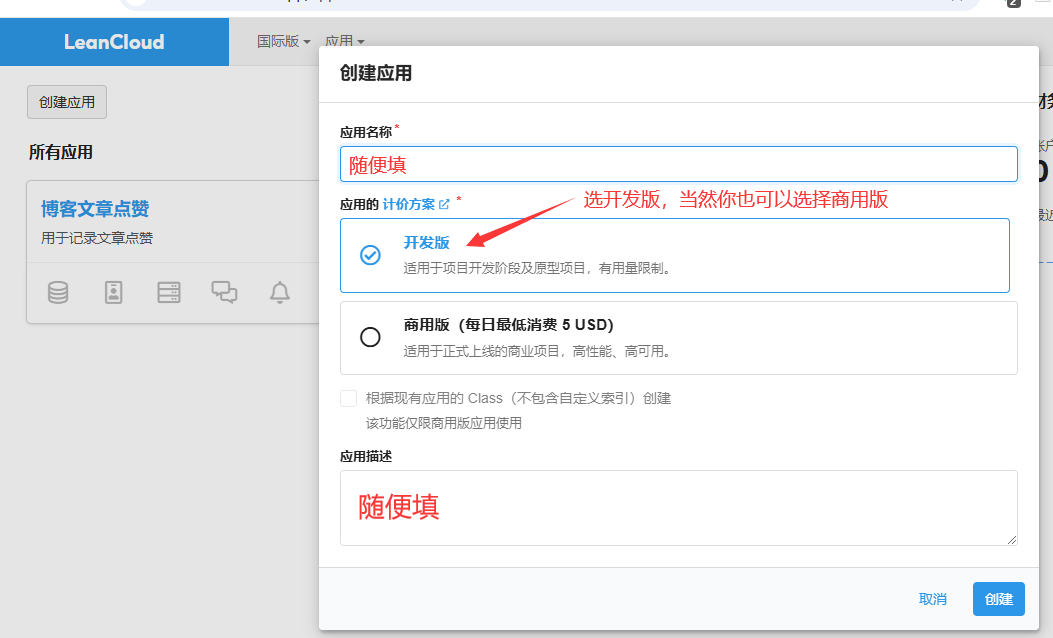Click the external link icon beside 计价方案
The image size is (1053, 638).
point(445,205)
